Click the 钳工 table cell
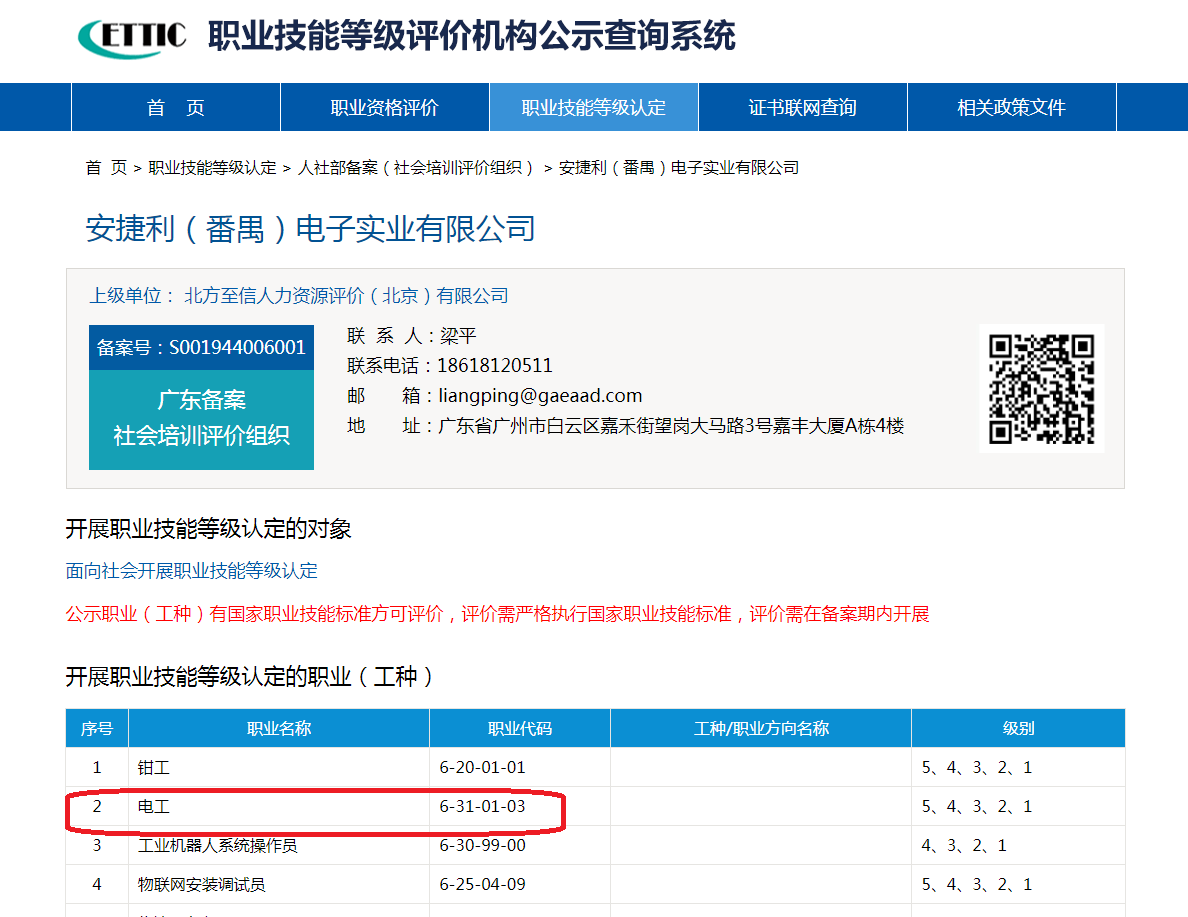1188x917 pixels. (x=279, y=768)
